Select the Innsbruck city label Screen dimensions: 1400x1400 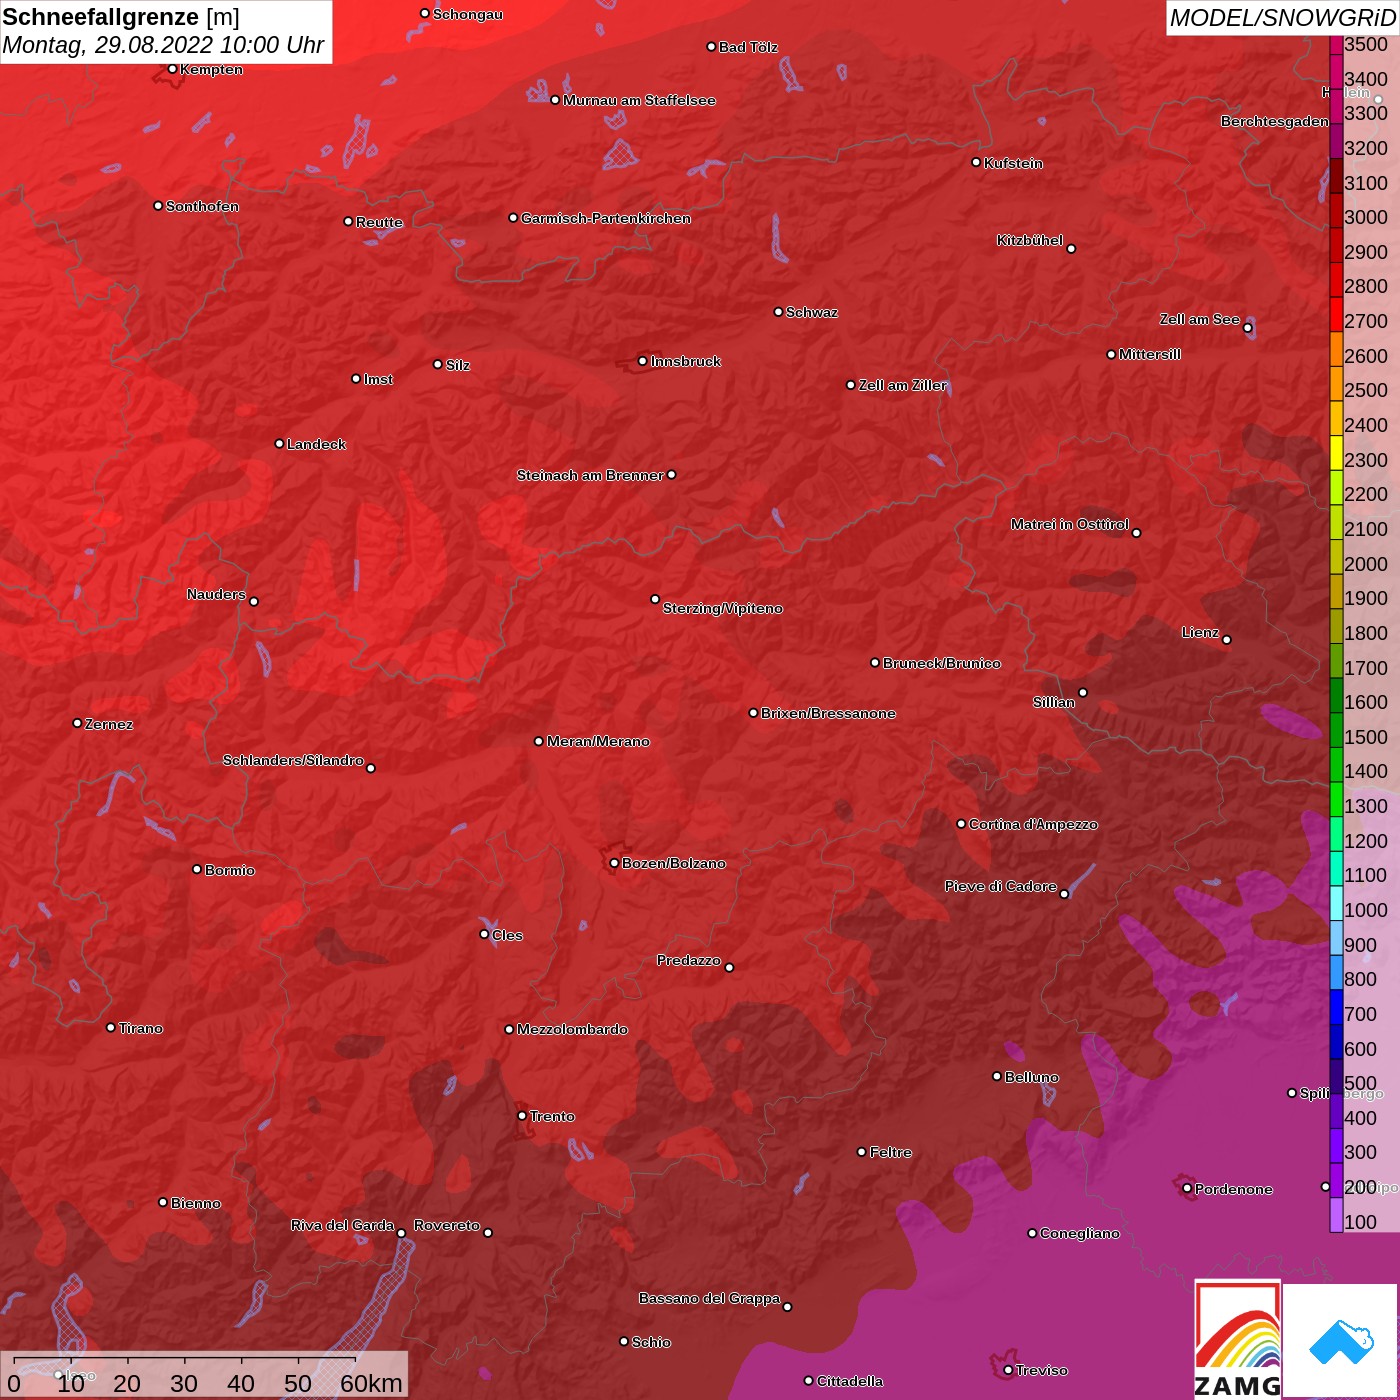pyautogui.click(x=686, y=361)
